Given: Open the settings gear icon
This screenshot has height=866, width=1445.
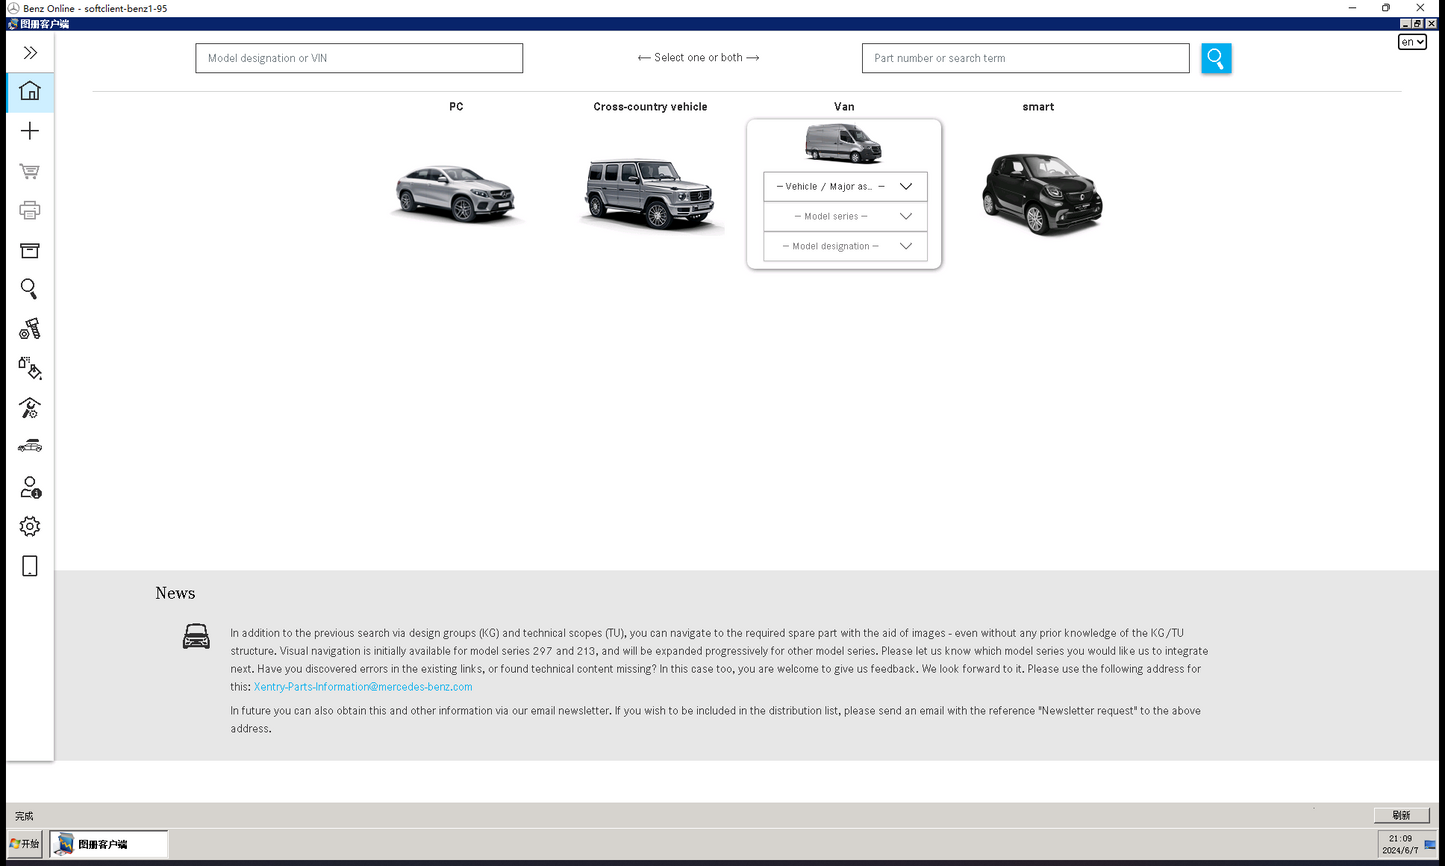Looking at the screenshot, I should pyautogui.click(x=30, y=526).
